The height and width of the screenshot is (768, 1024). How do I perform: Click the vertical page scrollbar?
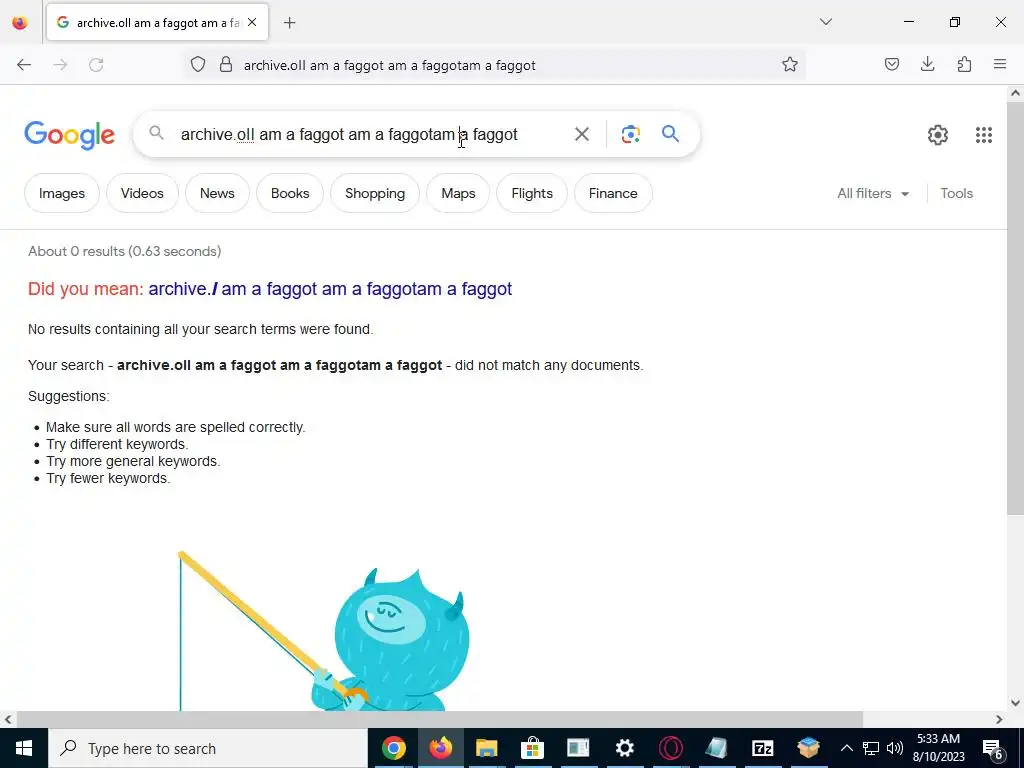coord(1015,307)
